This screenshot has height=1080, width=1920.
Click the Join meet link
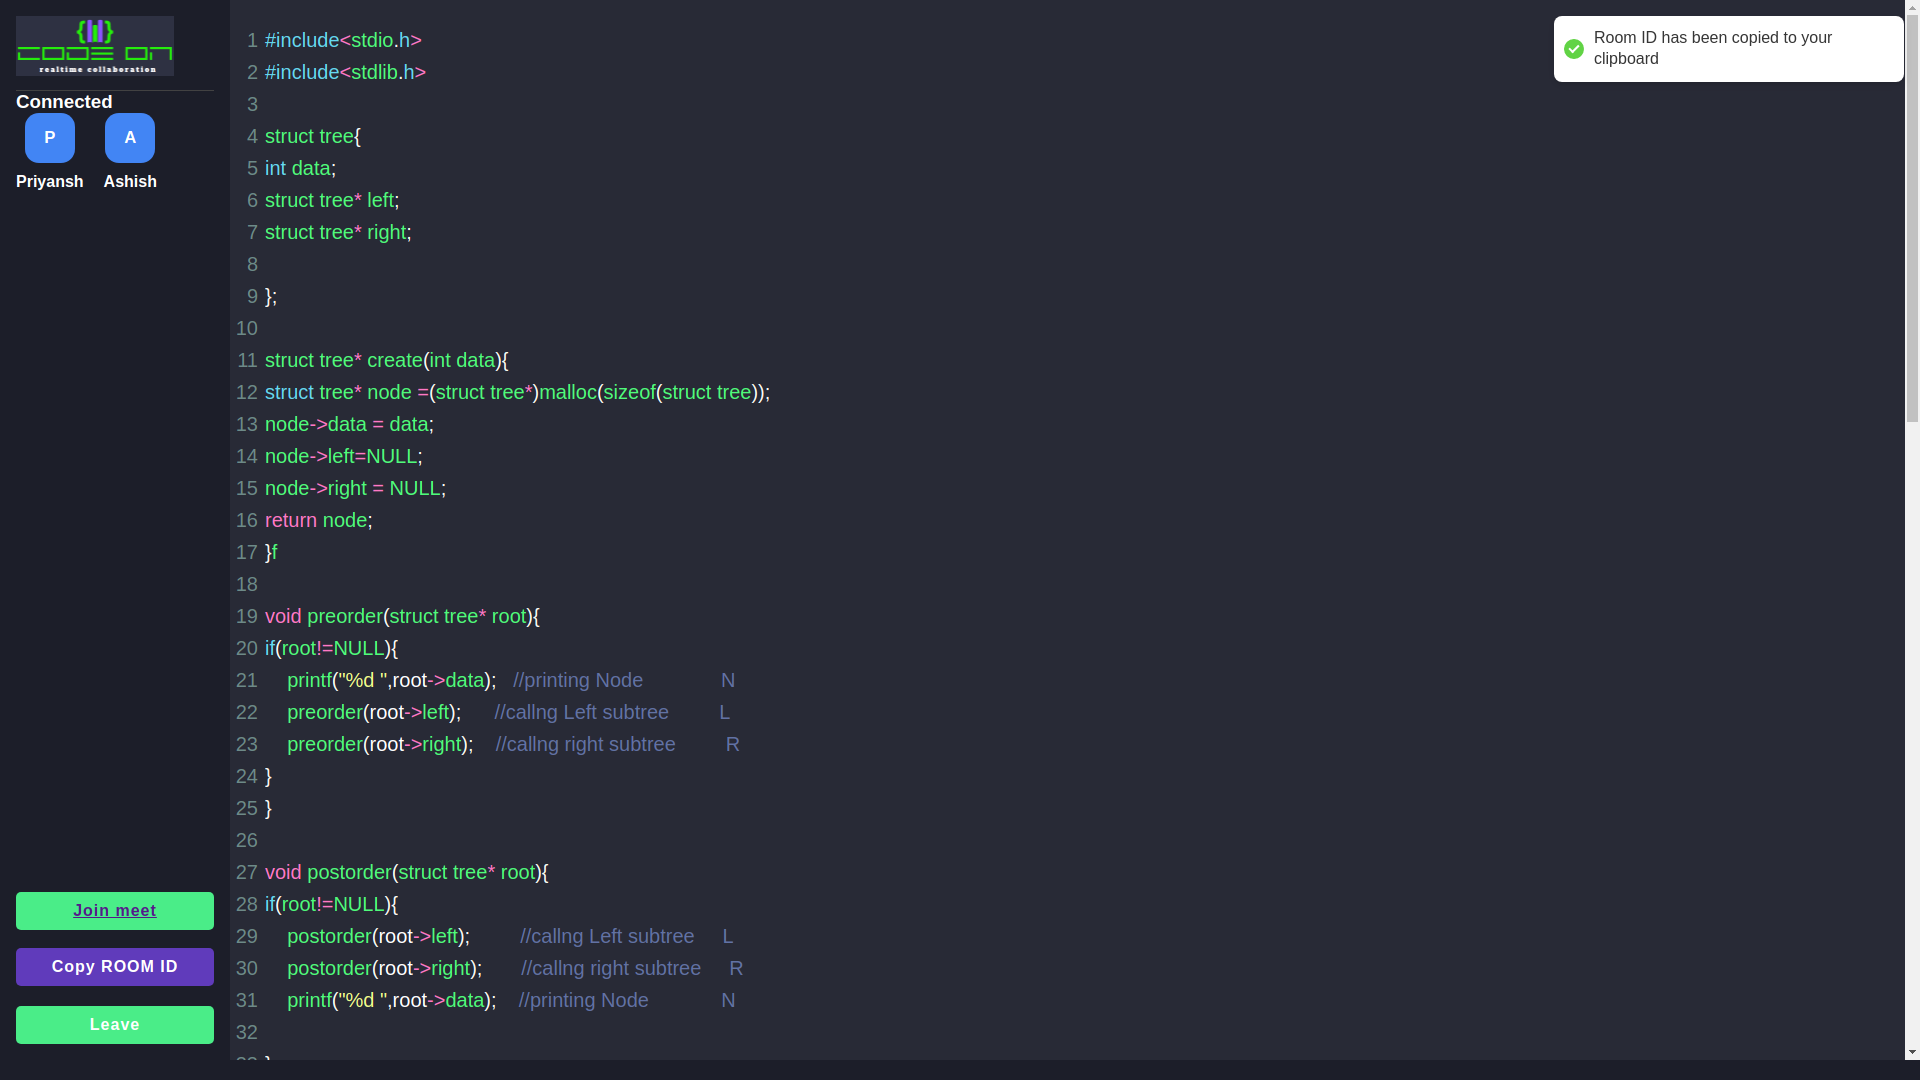[114, 910]
